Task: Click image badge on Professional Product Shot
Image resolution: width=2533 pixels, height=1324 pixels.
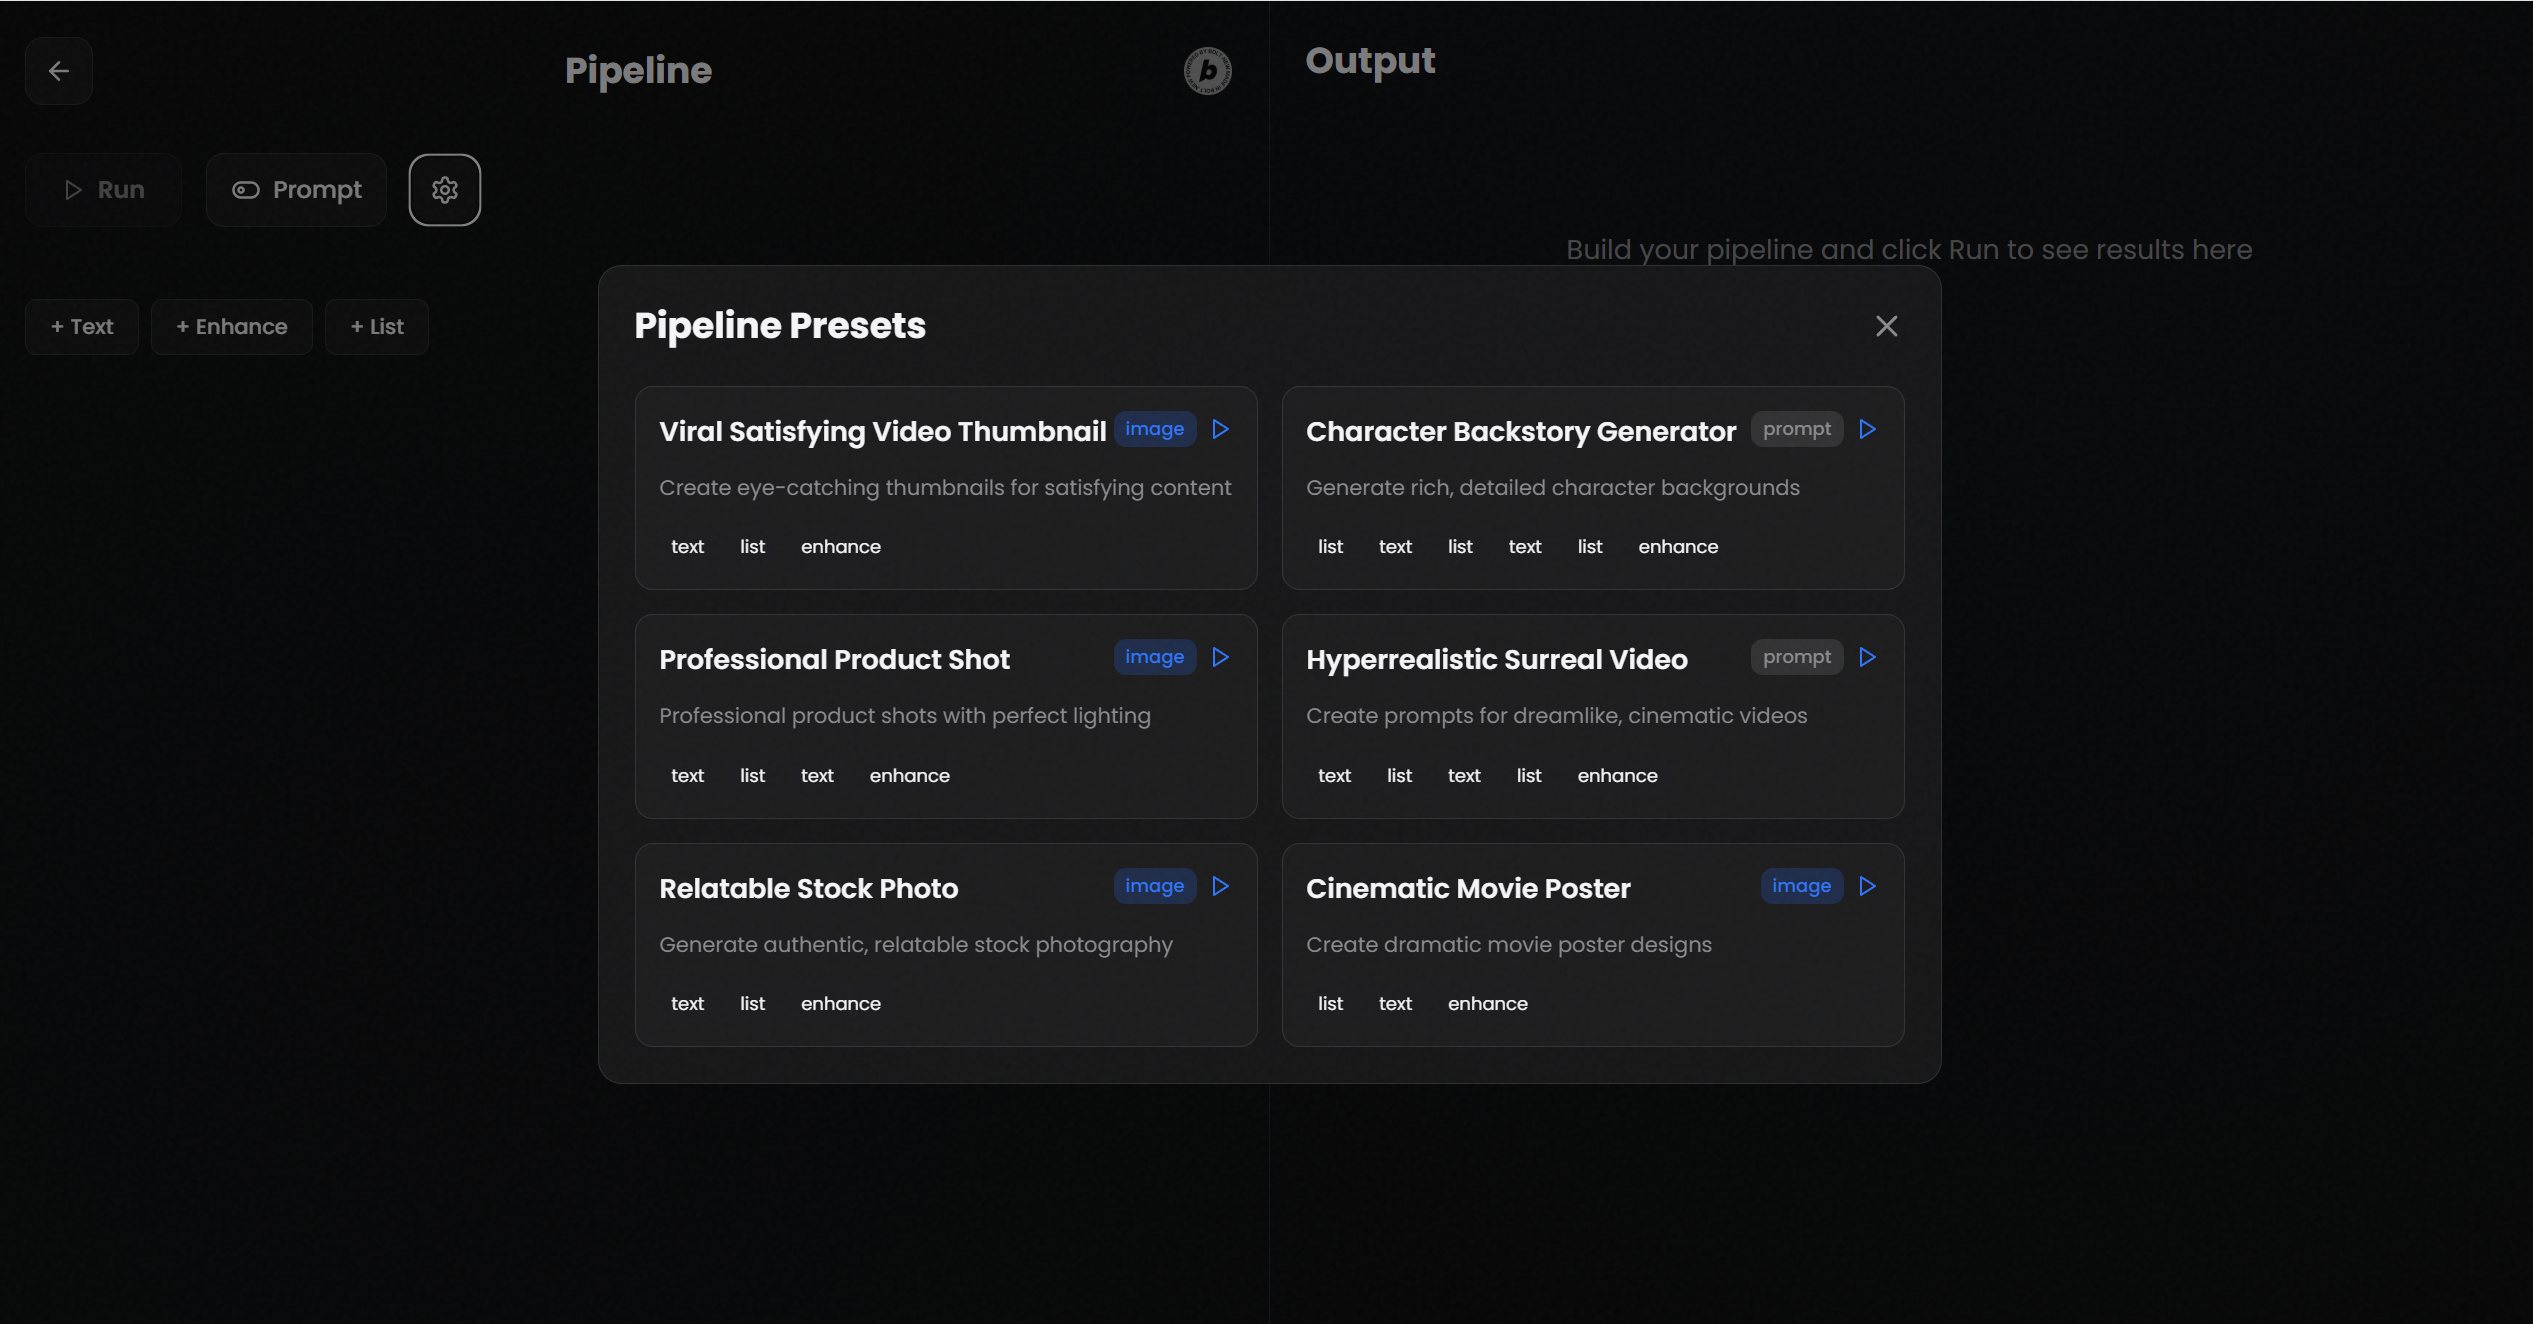Action: pos(1154,657)
